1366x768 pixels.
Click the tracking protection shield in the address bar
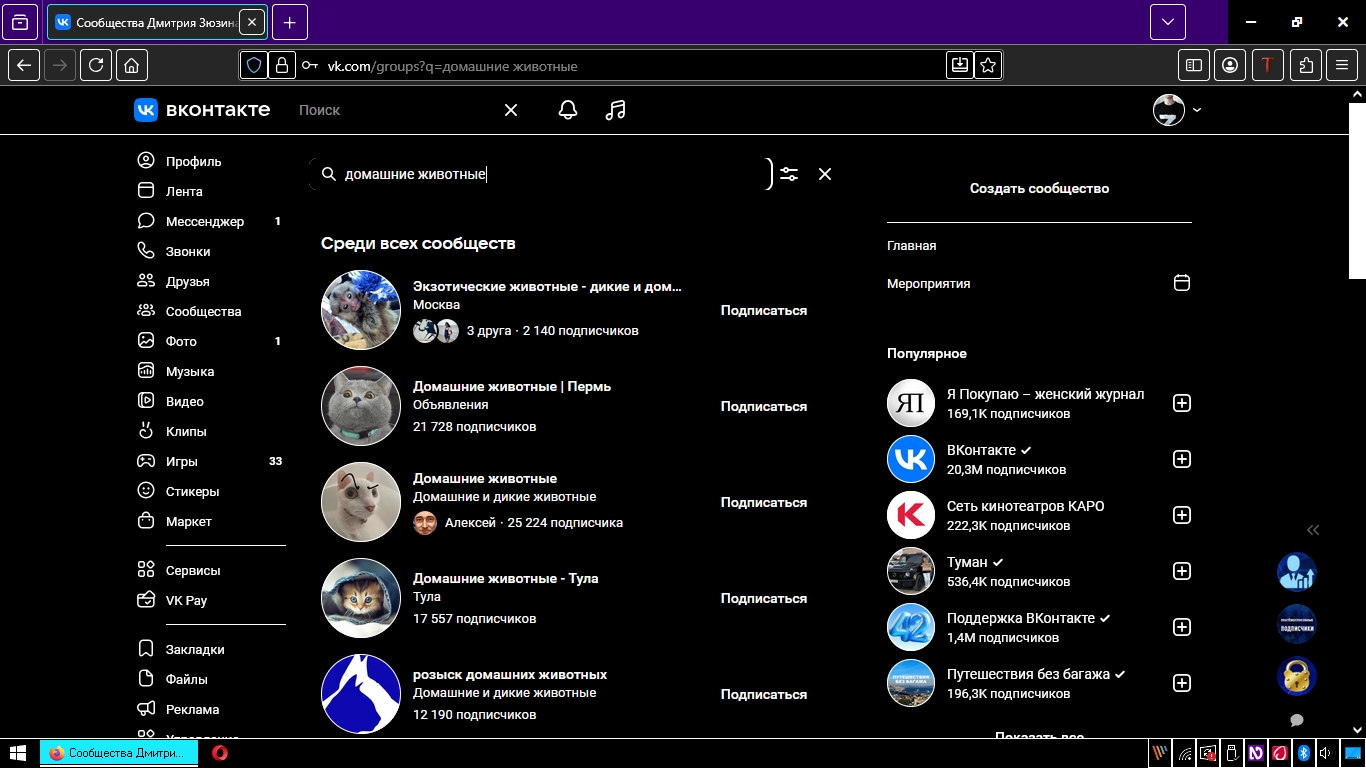tap(254, 65)
